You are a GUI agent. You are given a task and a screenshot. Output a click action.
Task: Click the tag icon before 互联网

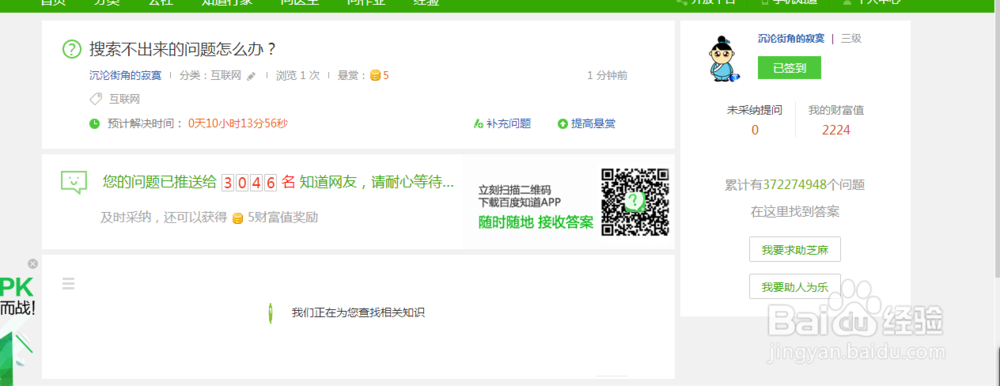click(x=96, y=99)
